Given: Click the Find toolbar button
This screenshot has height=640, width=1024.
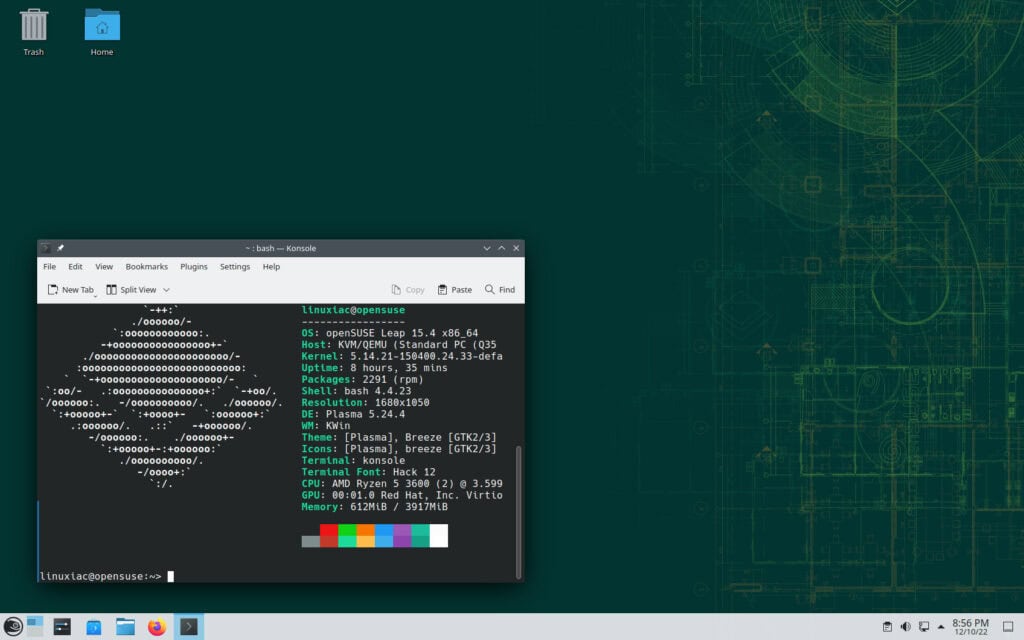Looking at the screenshot, I should (500, 289).
